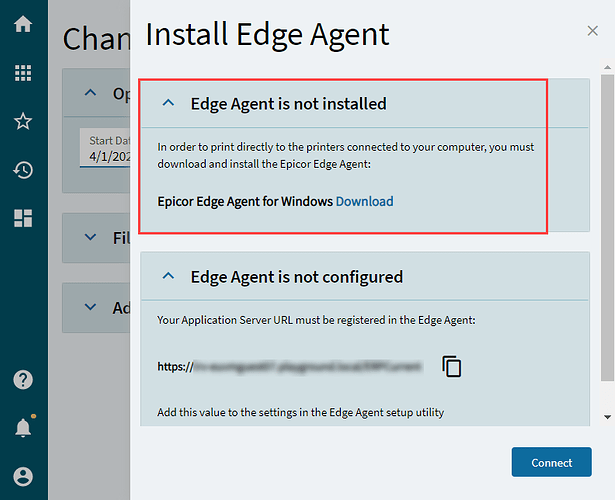Collapse 'Edge Agent is not configured' section
615x500 pixels.
click(x=168, y=276)
